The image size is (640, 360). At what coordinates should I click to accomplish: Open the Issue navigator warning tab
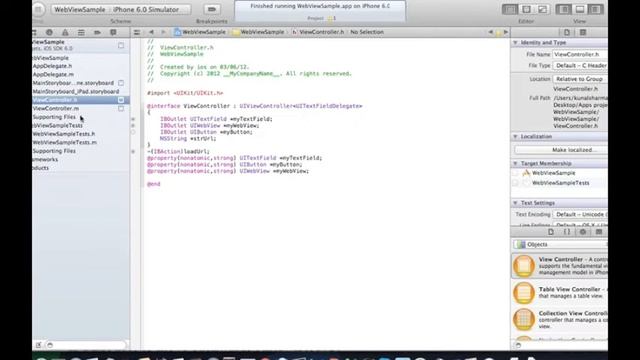(65, 32)
